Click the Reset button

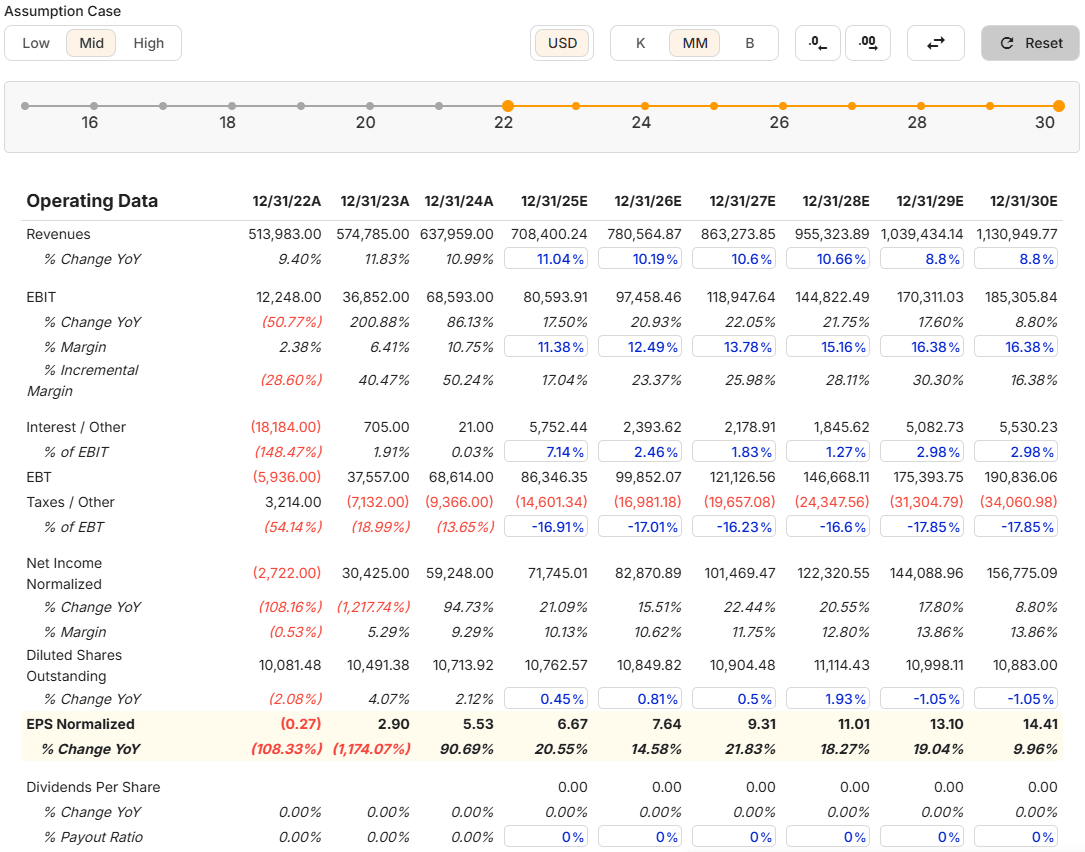point(1030,43)
